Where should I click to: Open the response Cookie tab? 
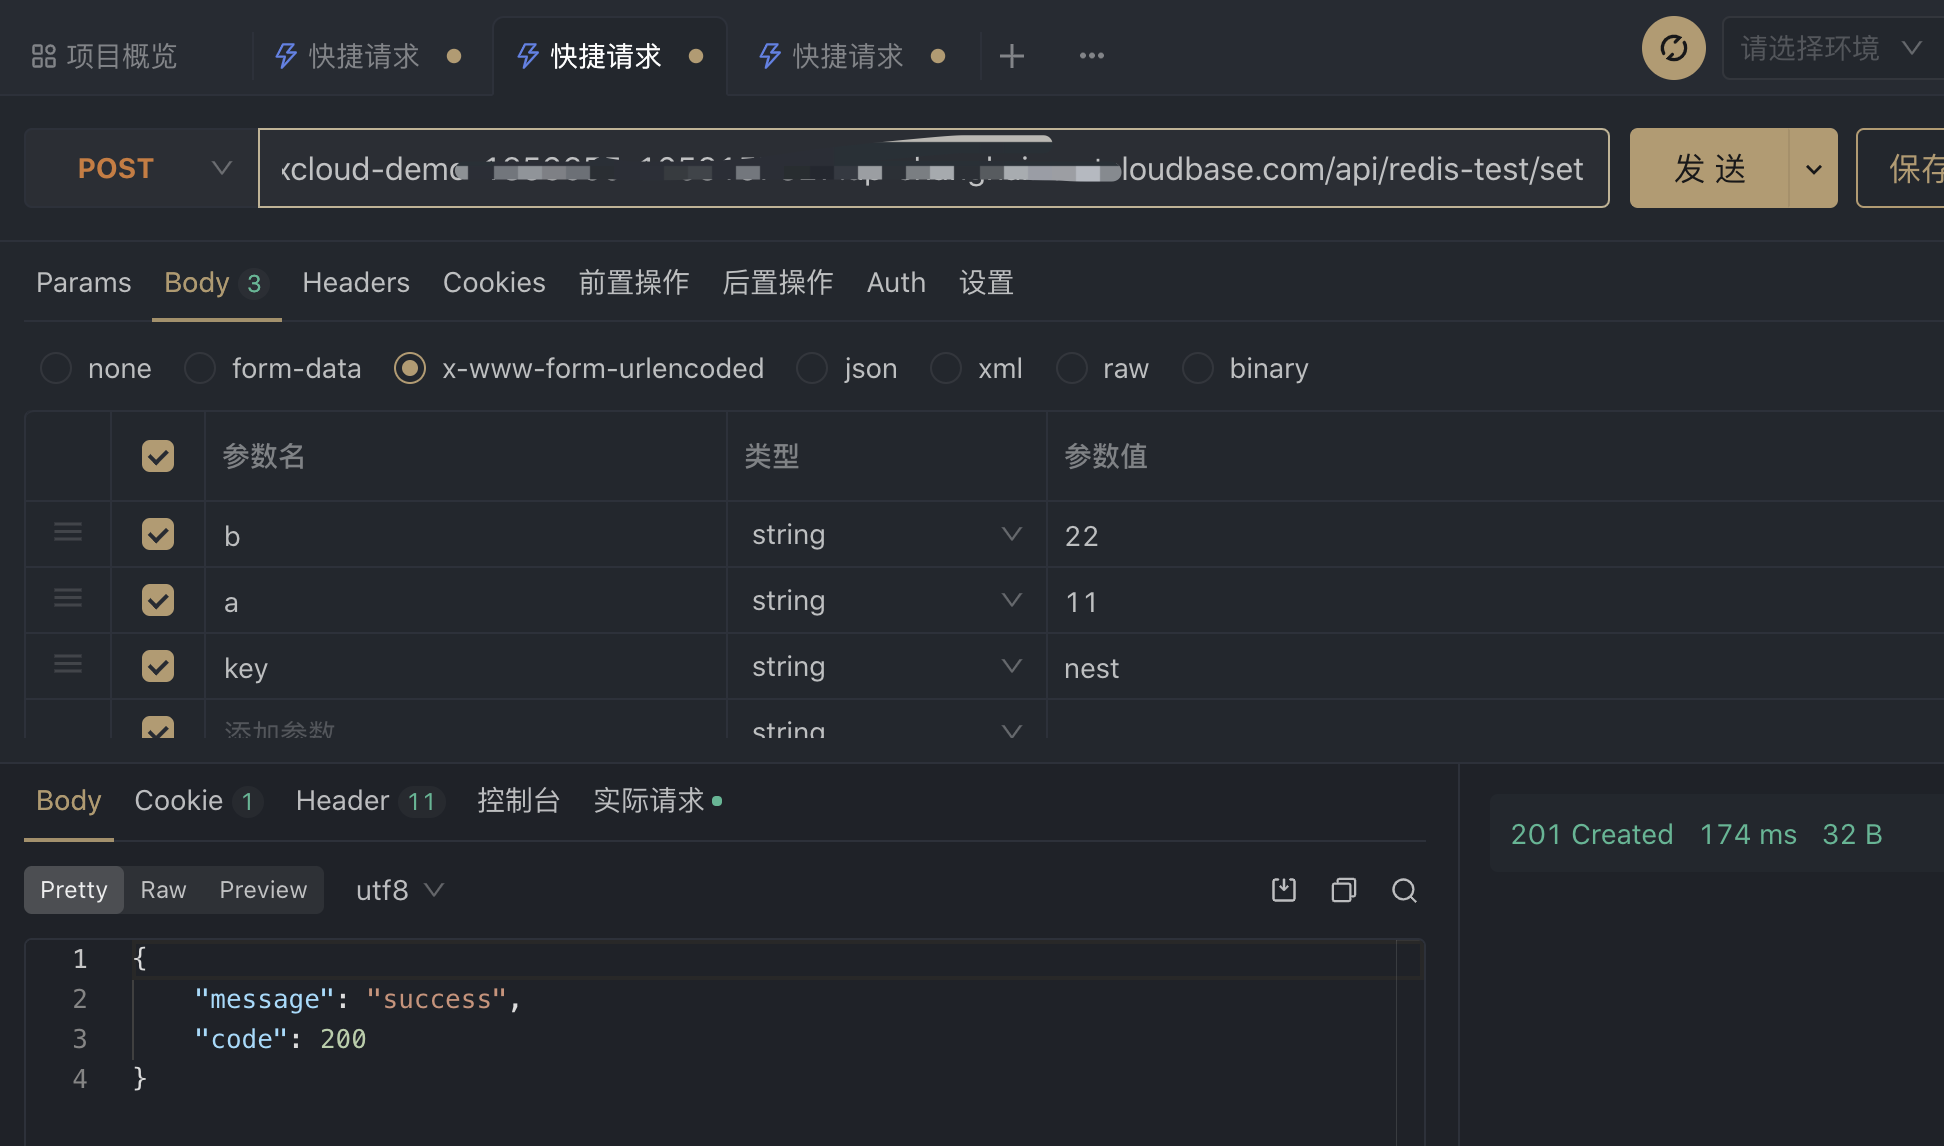coord(198,801)
